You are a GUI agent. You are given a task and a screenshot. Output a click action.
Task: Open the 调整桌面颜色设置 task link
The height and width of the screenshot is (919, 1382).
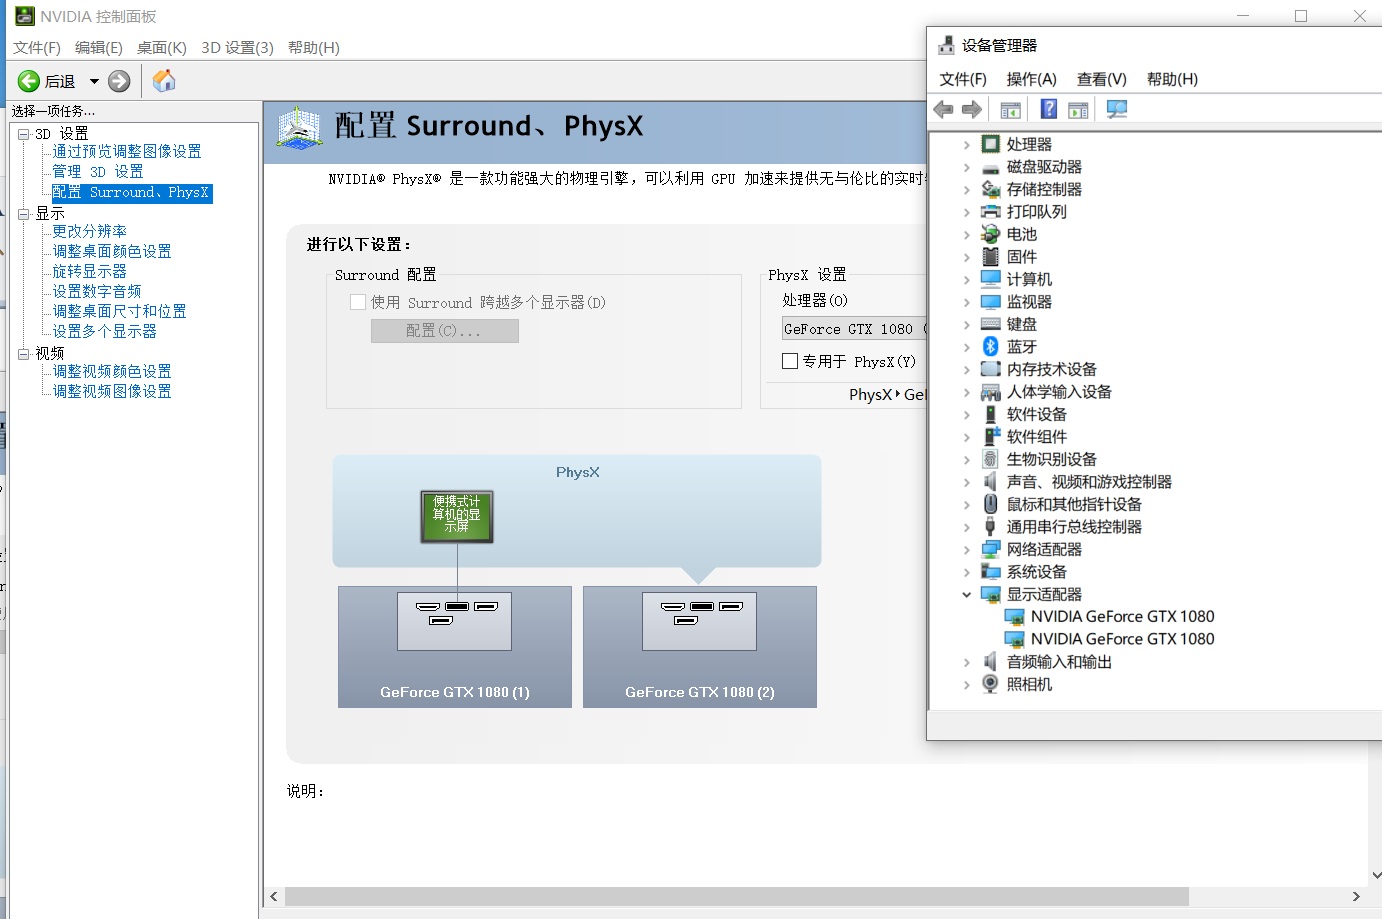(x=112, y=251)
